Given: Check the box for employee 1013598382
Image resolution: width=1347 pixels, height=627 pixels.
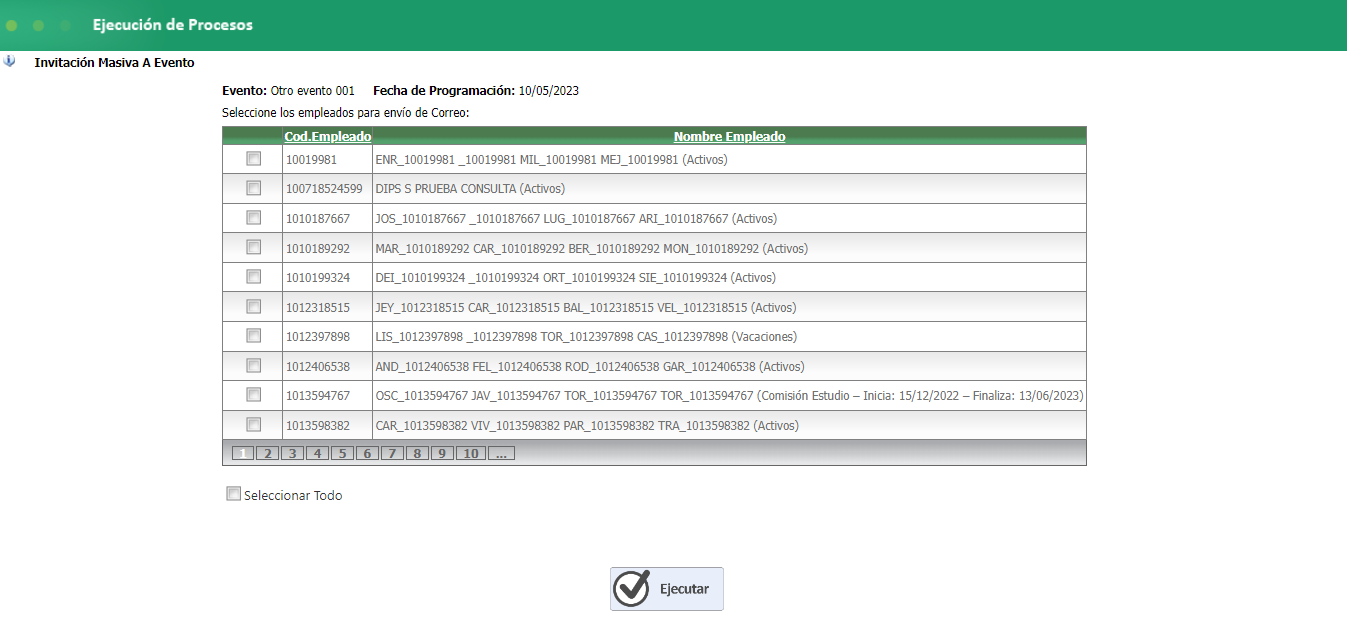Looking at the screenshot, I should (254, 424).
